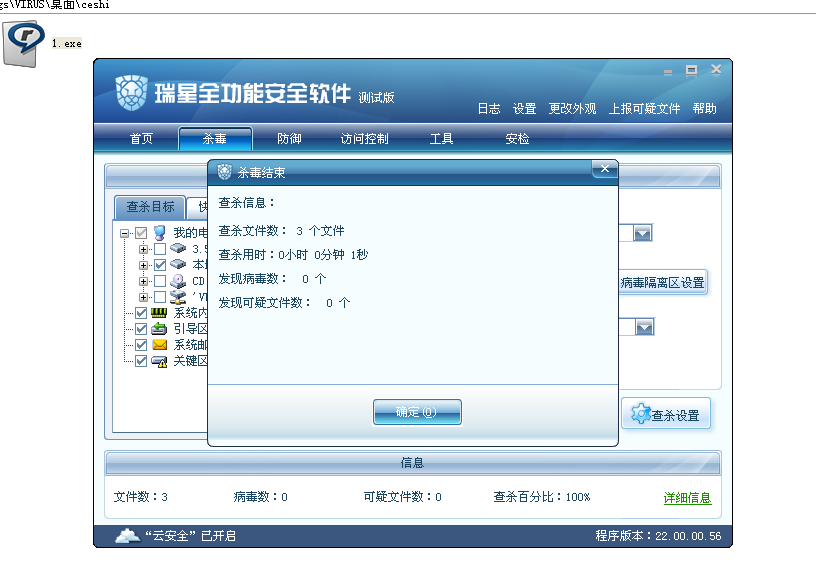Toggle the My Computer checkbox
Screen dimensions: 816x584
pos(141,233)
